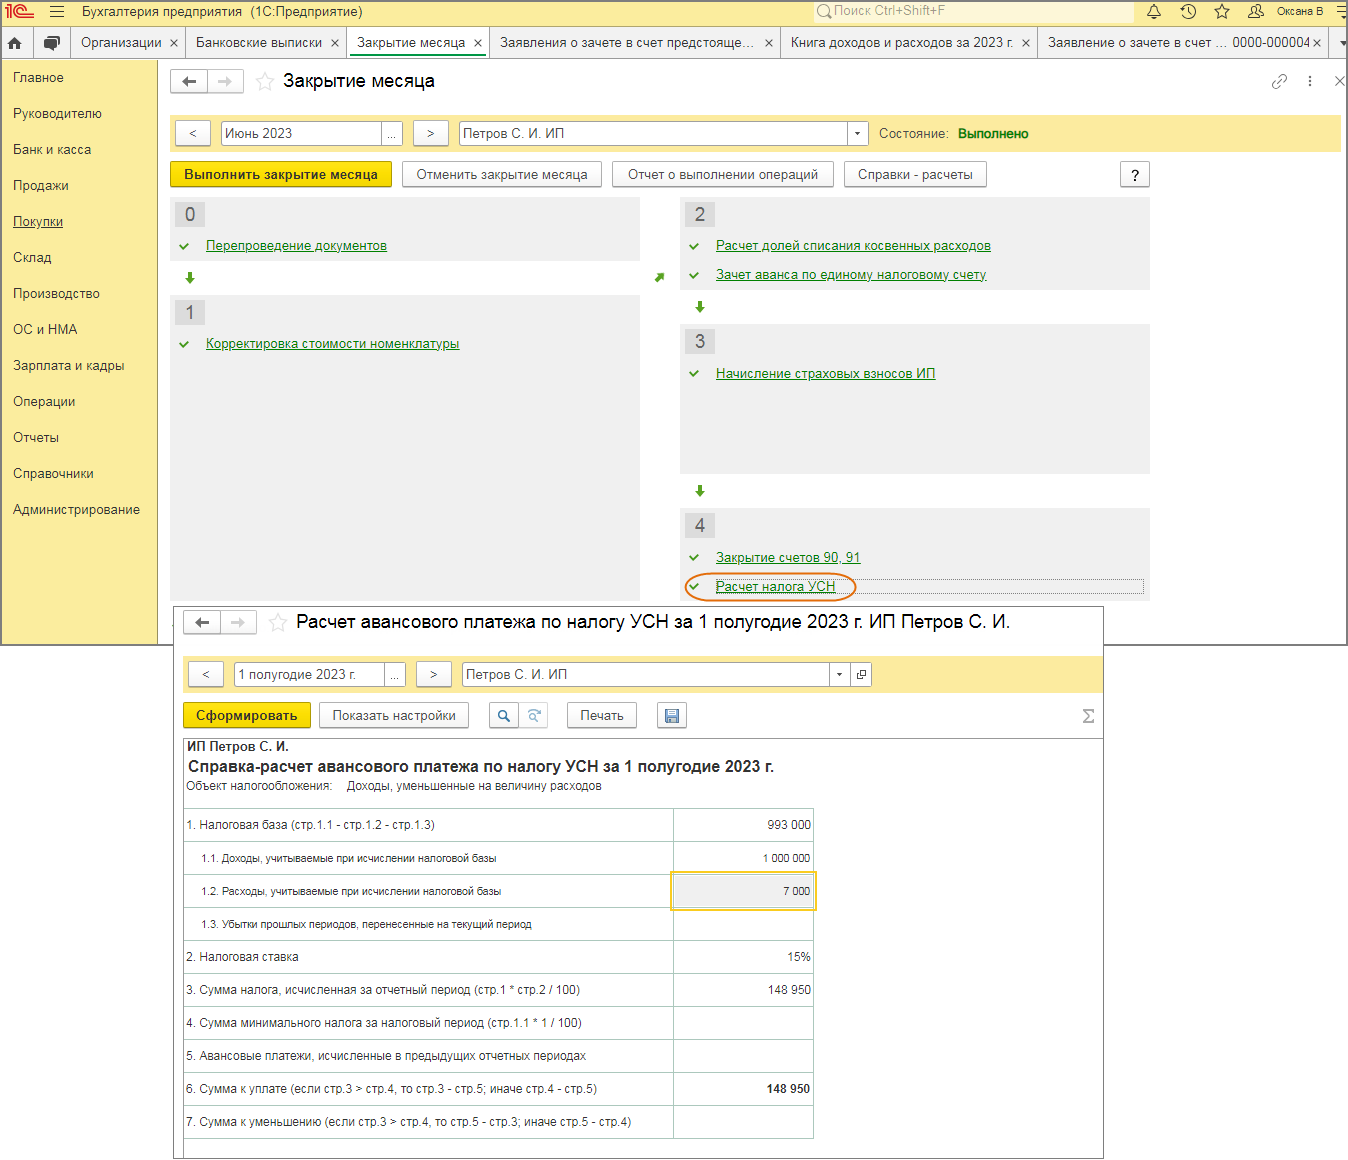Screen dimensions: 1348x1160
Task: Save the report using diskette icon
Action: pos(672,715)
